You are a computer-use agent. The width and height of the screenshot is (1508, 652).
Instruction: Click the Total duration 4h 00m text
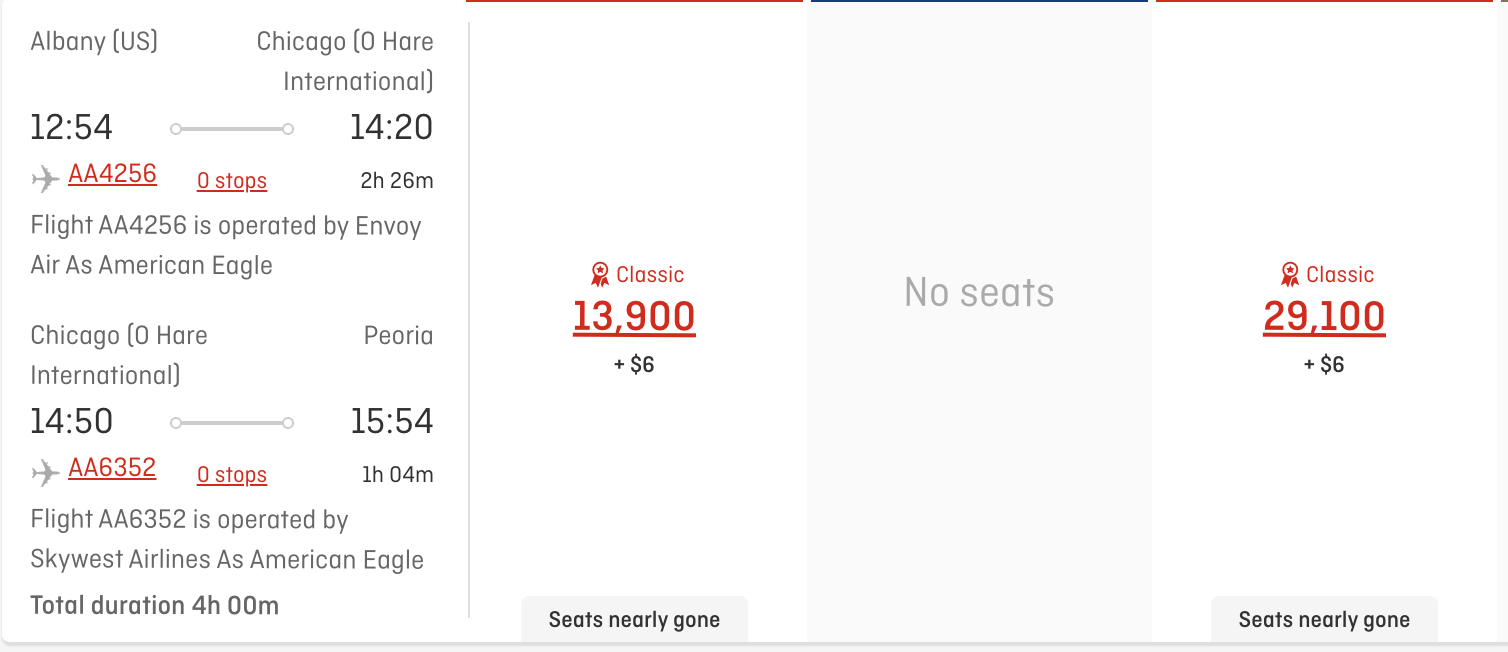point(155,605)
